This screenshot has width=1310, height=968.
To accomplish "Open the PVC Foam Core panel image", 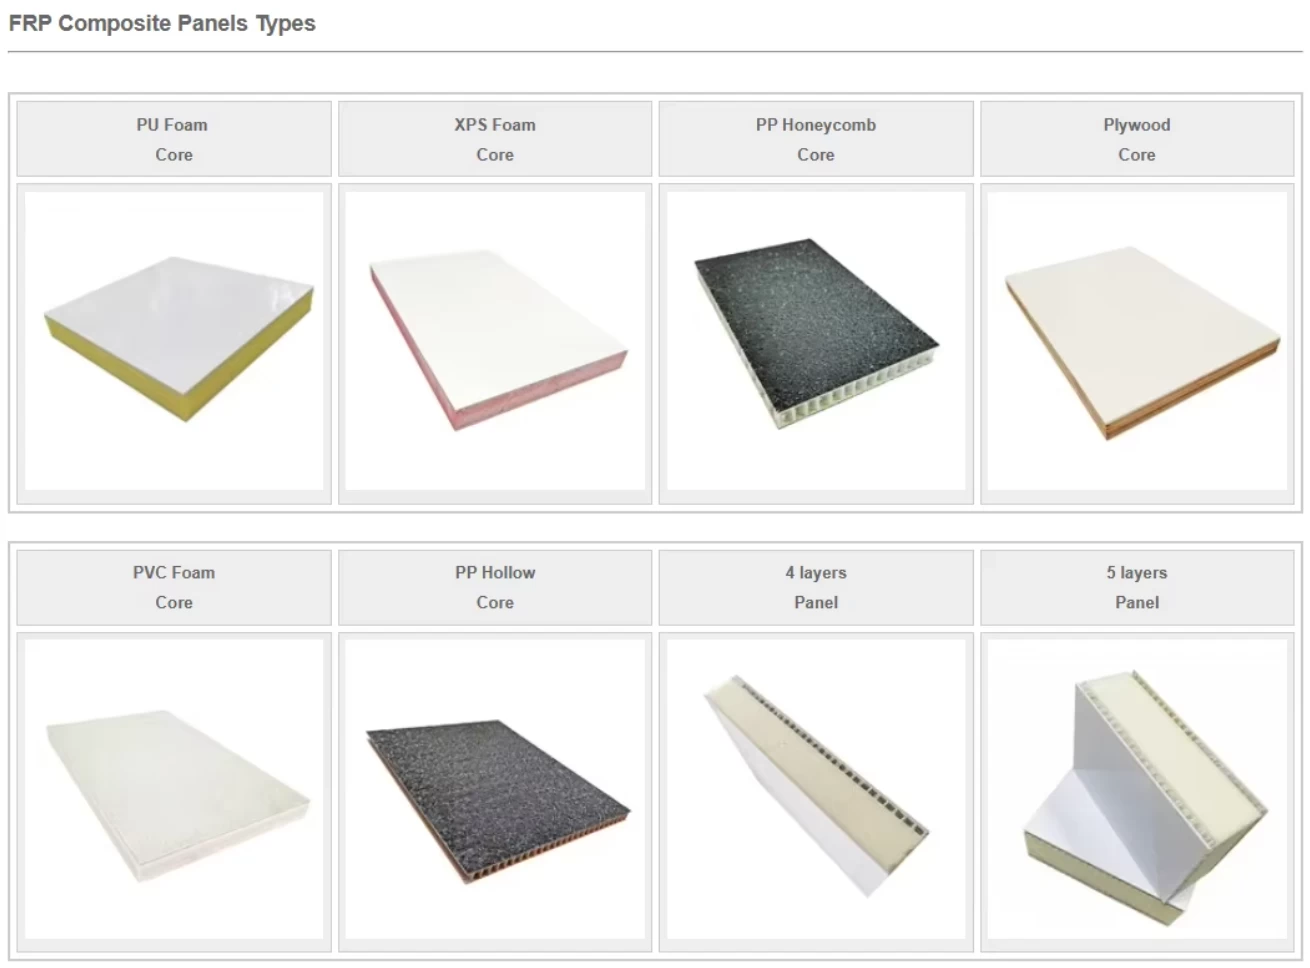I will point(174,789).
